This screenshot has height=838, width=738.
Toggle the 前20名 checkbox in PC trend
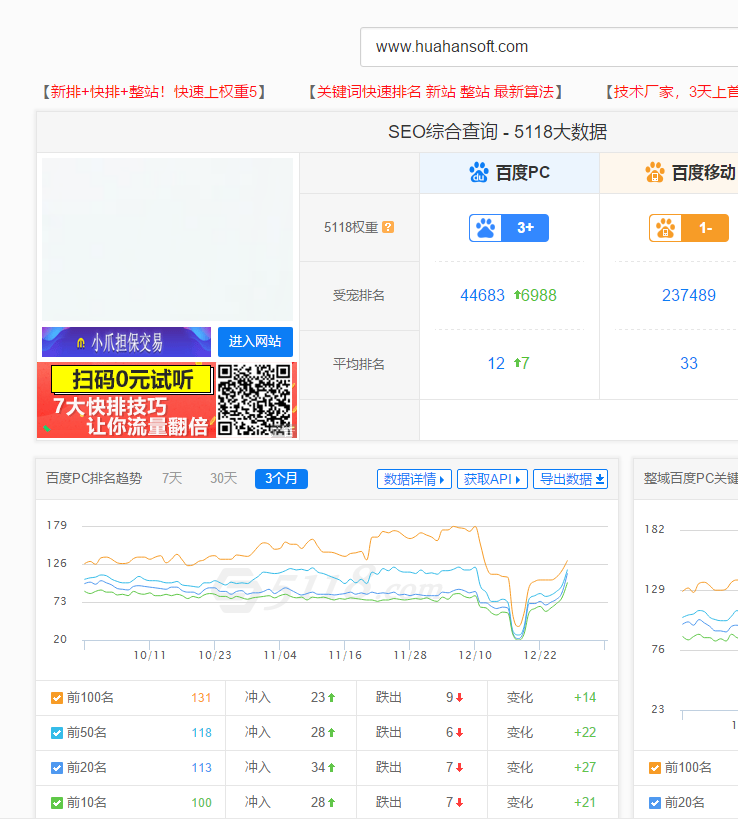[x=57, y=768]
